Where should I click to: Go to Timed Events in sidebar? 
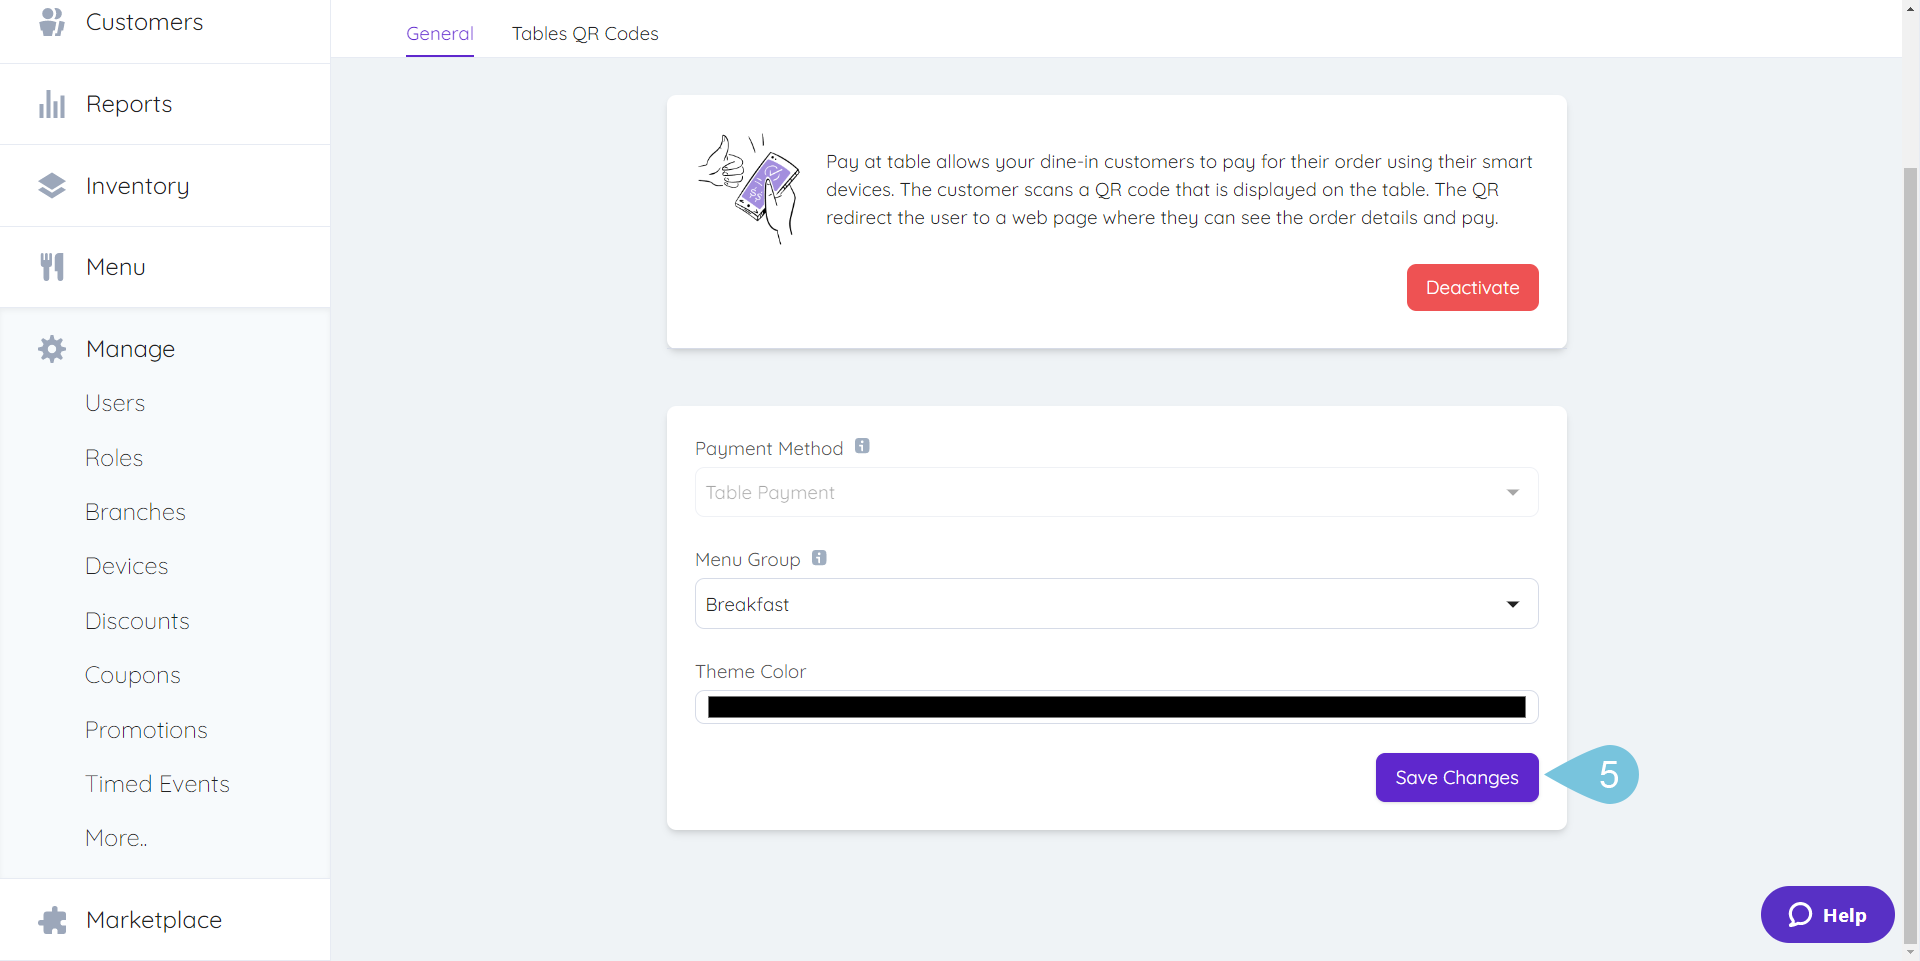157,784
